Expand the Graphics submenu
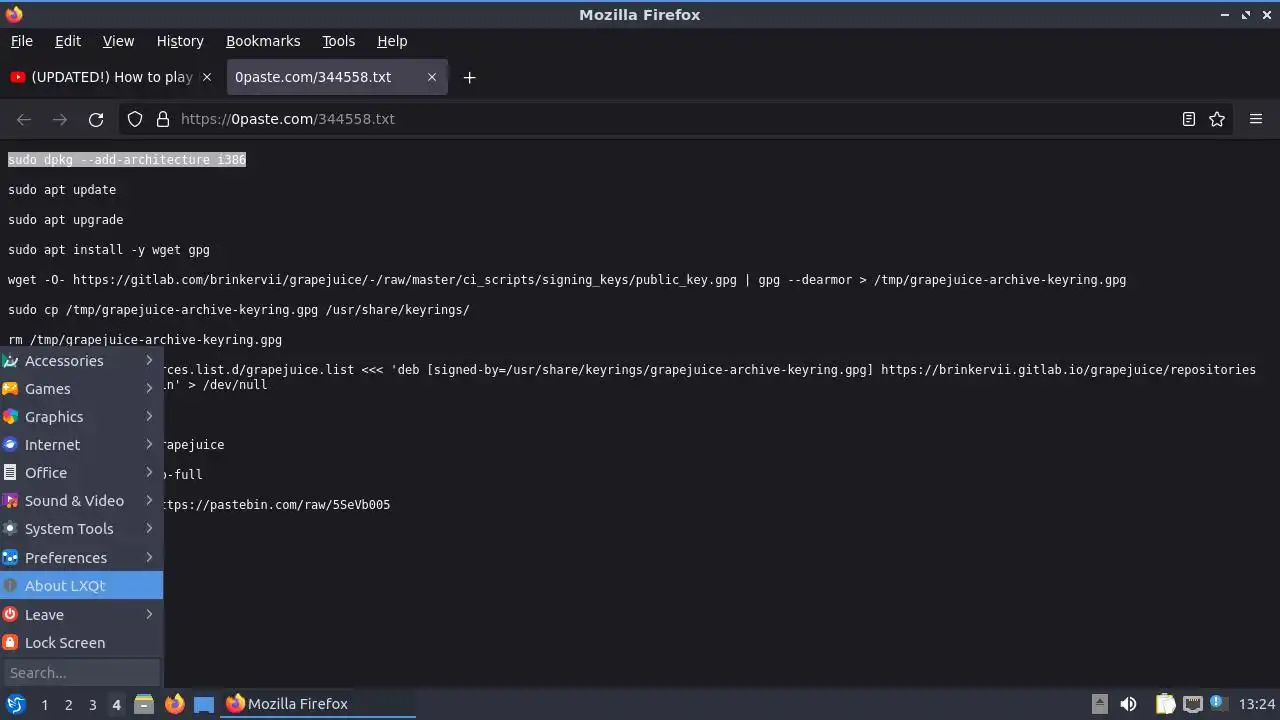Image resolution: width=1280 pixels, height=720 pixels. pyautogui.click(x=81, y=417)
